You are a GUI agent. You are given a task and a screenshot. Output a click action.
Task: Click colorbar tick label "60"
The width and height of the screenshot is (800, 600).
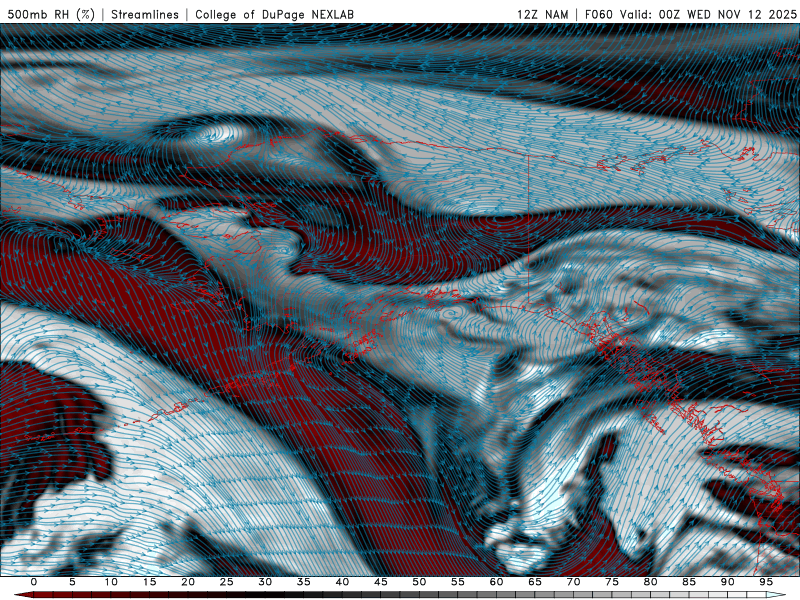tap(496, 582)
